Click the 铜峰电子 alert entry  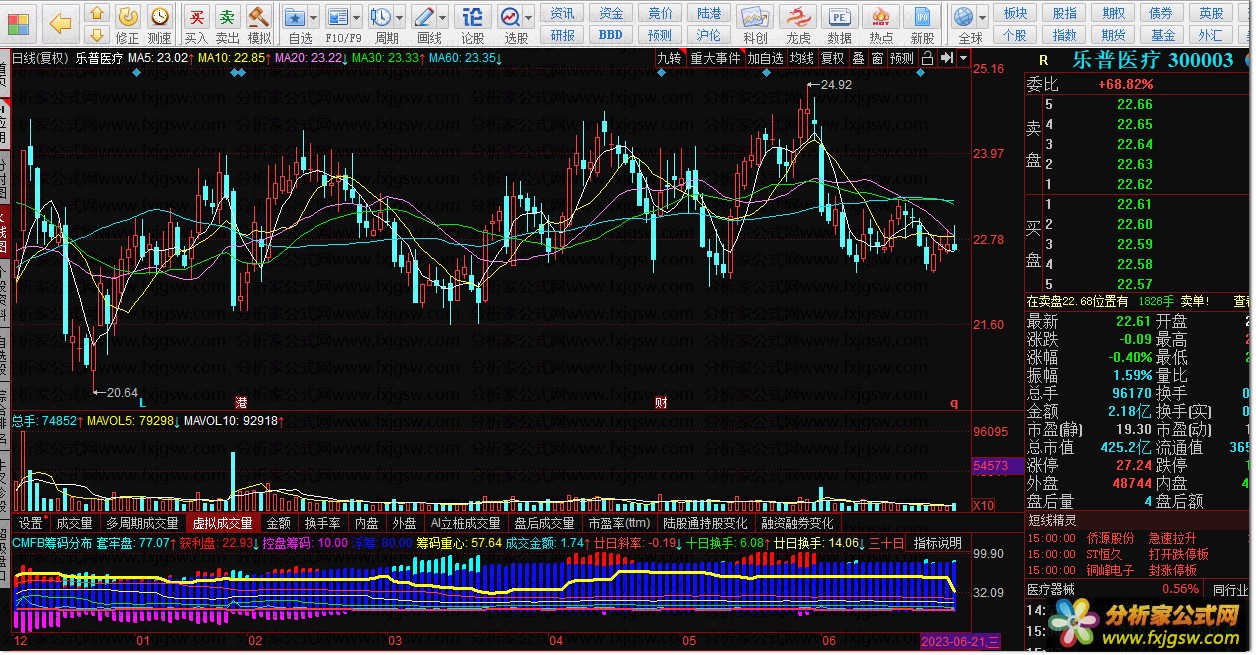coord(1111,570)
